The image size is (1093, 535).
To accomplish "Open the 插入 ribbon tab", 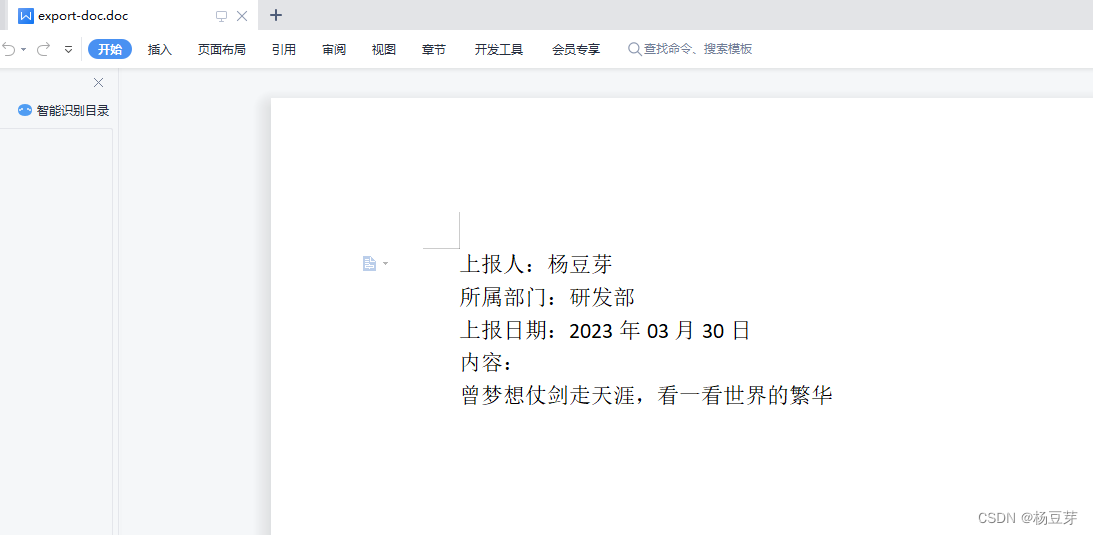I will (160, 49).
